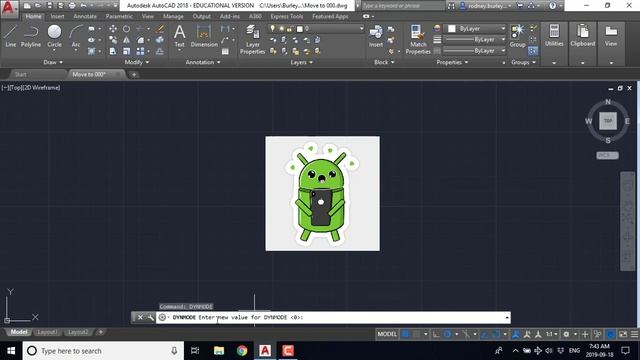Screen dimensions: 640x360
Task: Open Chrome from the taskbar
Action: click(x=242, y=351)
